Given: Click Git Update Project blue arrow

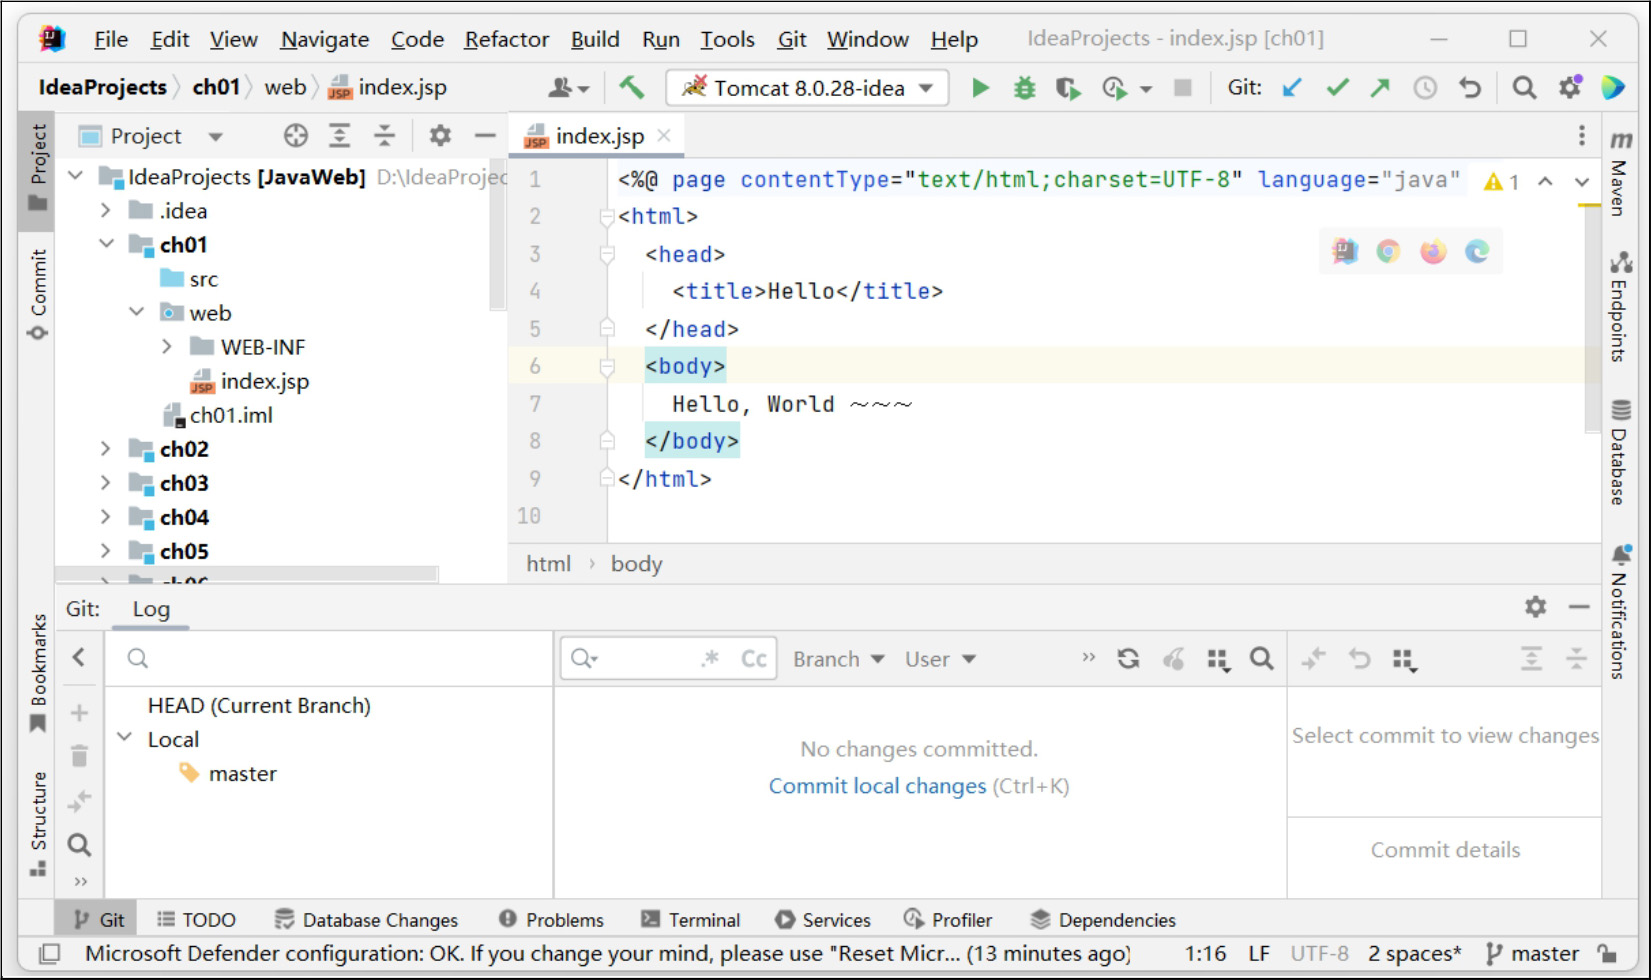Looking at the screenshot, I should 1292,88.
